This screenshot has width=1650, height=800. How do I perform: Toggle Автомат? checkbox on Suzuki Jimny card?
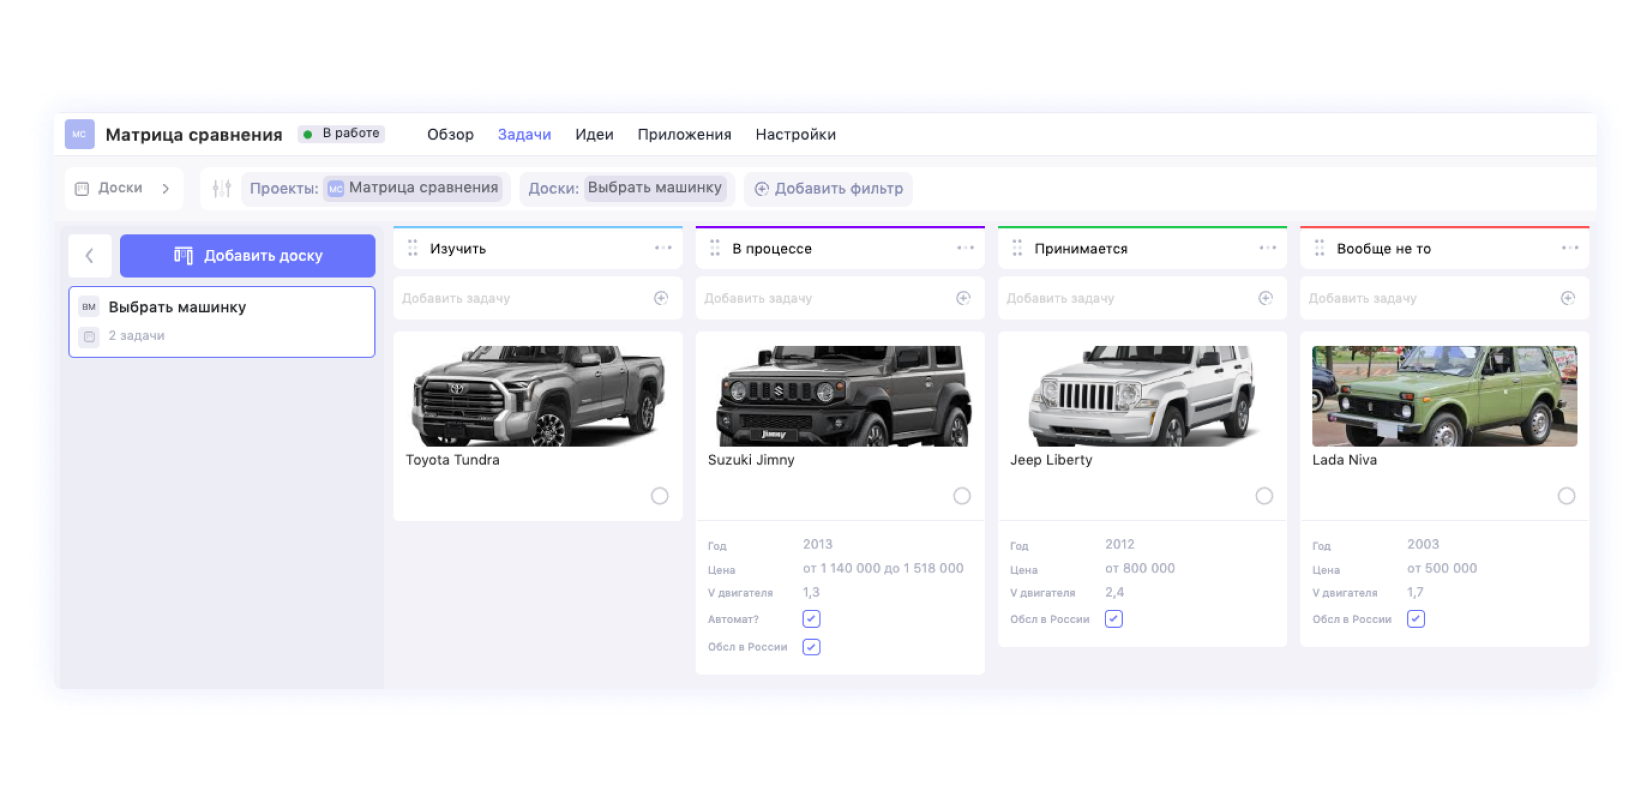point(812,619)
